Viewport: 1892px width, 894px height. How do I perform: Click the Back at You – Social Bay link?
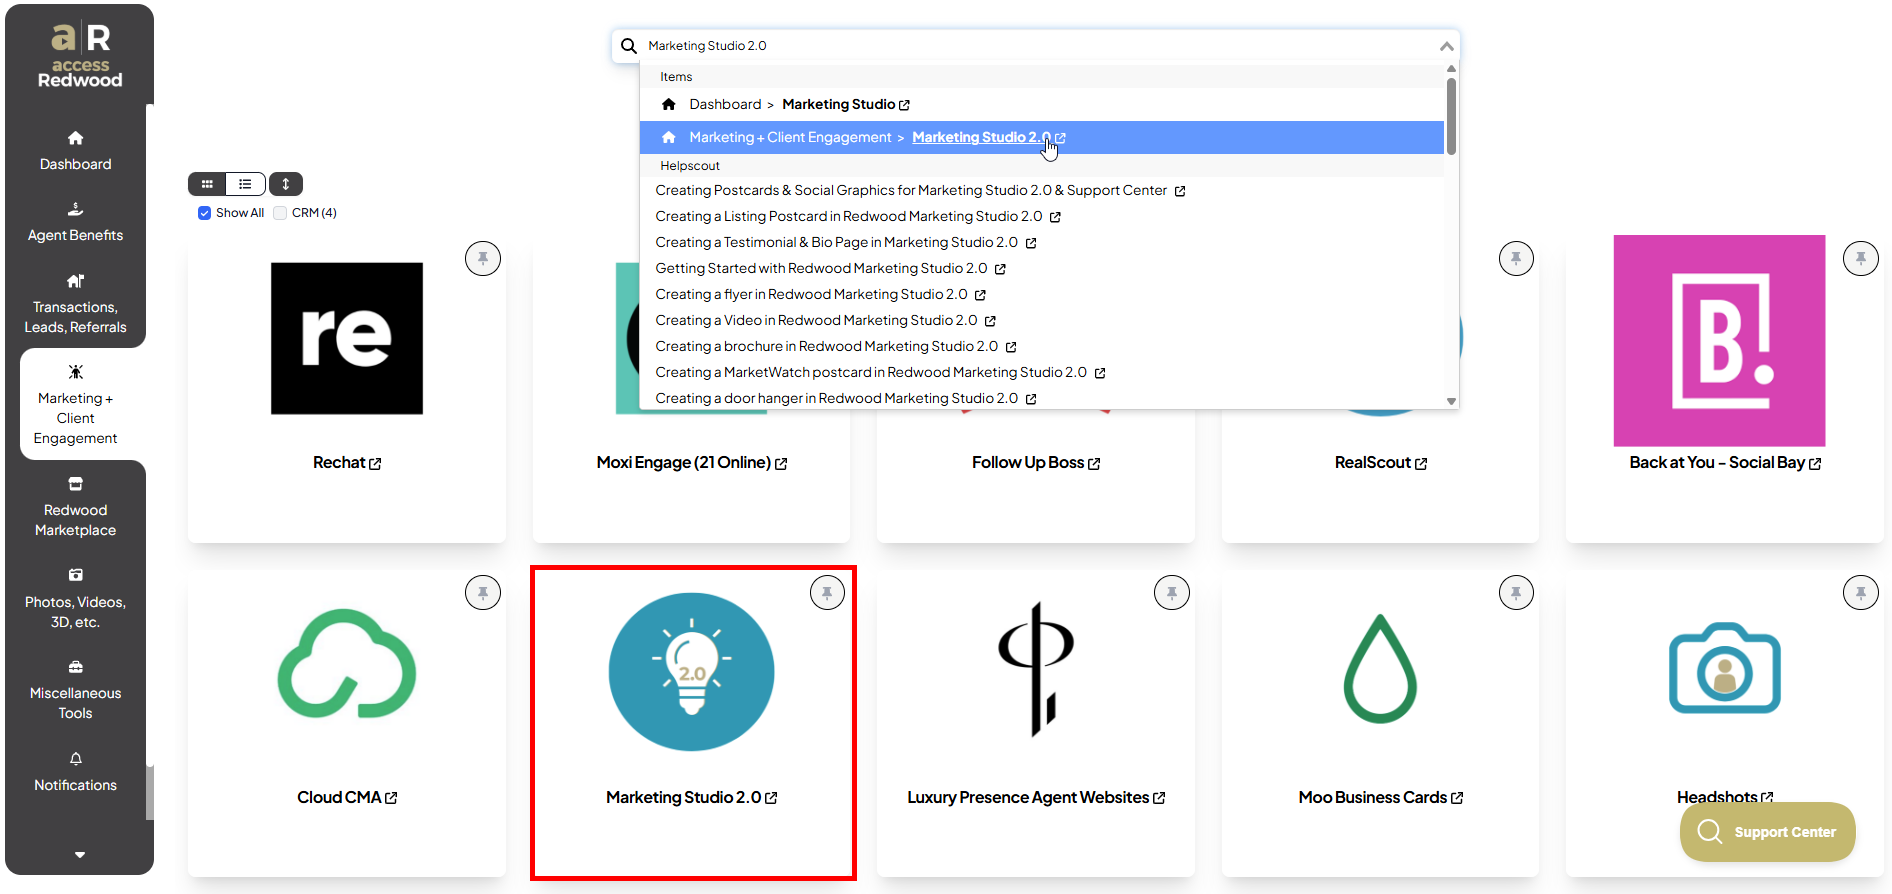click(x=1725, y=463)
